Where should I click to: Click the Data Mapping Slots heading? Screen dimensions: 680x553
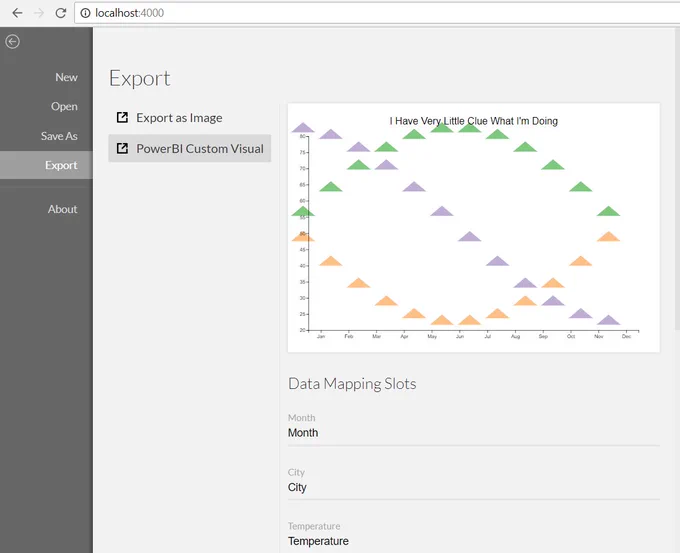point(352,384)
